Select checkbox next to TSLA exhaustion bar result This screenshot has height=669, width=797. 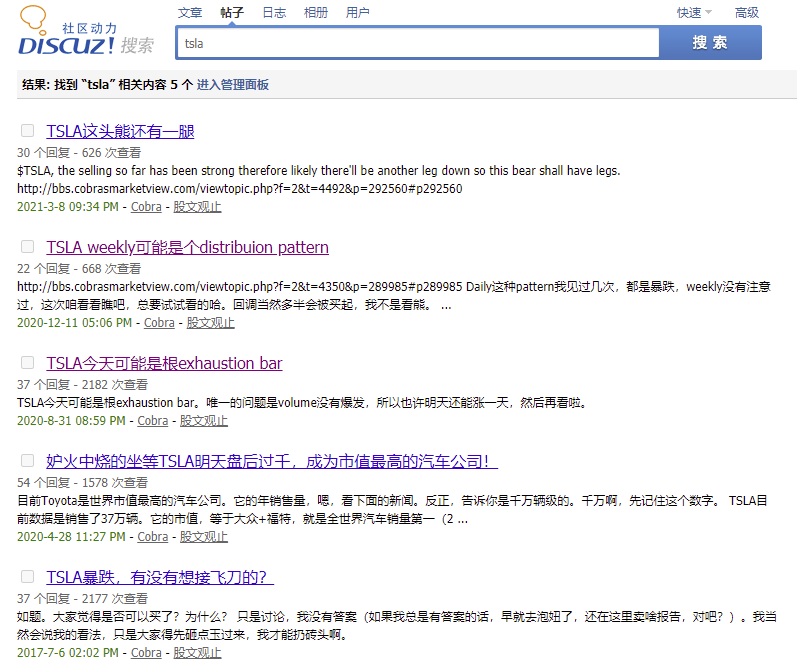coord(28,362)
